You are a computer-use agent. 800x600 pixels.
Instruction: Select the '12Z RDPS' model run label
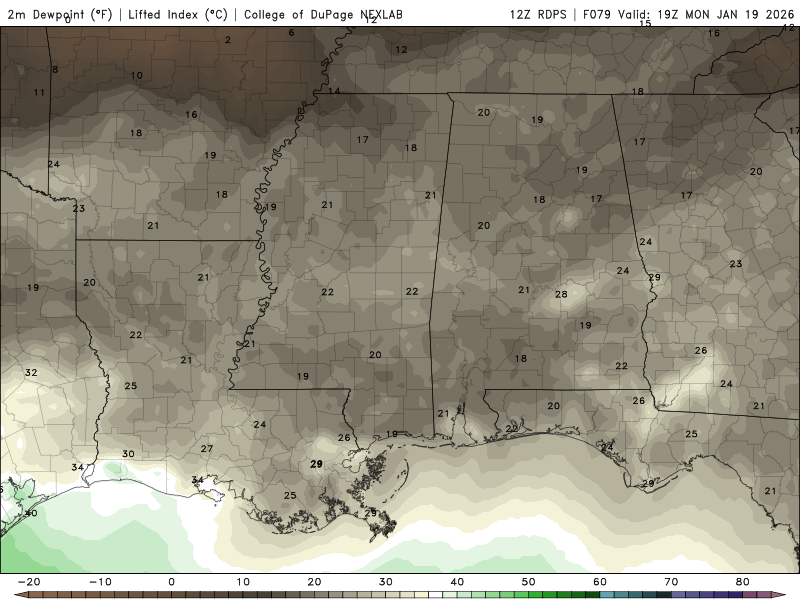[x=538, y=14]
